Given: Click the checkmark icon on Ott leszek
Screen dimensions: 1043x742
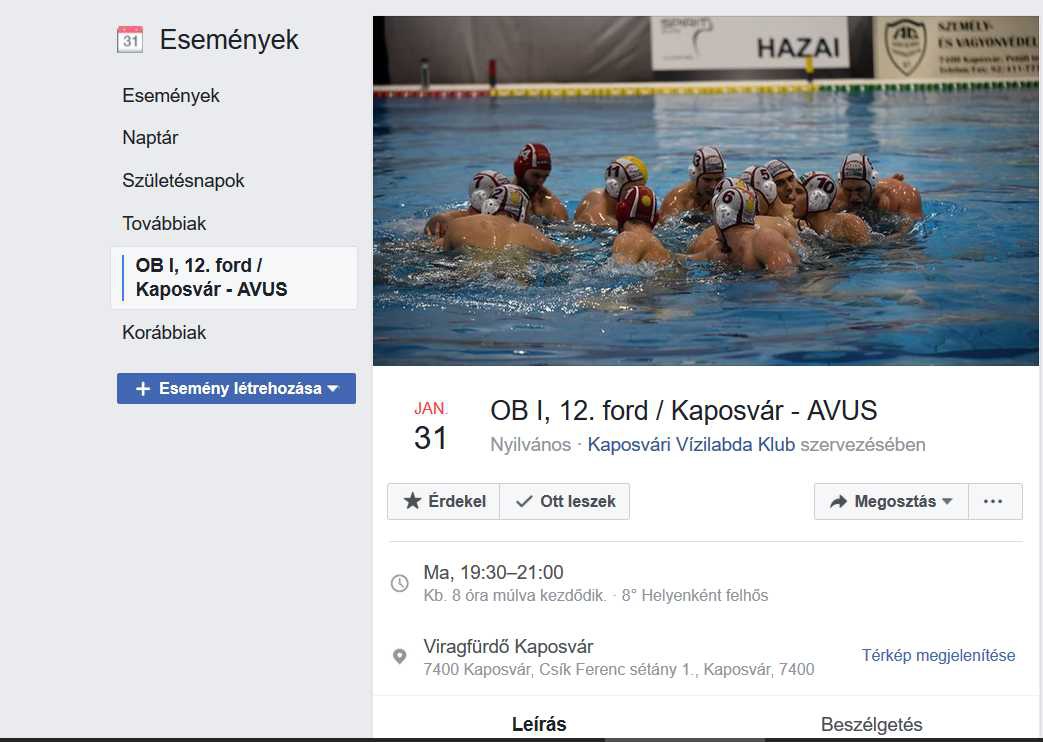Looking at the screenshot, I should click(x=524, y=501).
